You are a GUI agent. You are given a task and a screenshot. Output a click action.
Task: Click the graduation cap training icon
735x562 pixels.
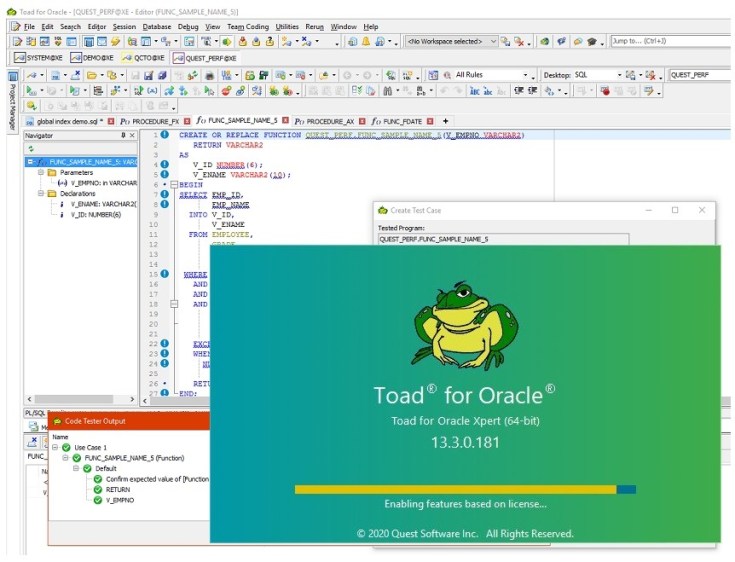pos(592,42)
